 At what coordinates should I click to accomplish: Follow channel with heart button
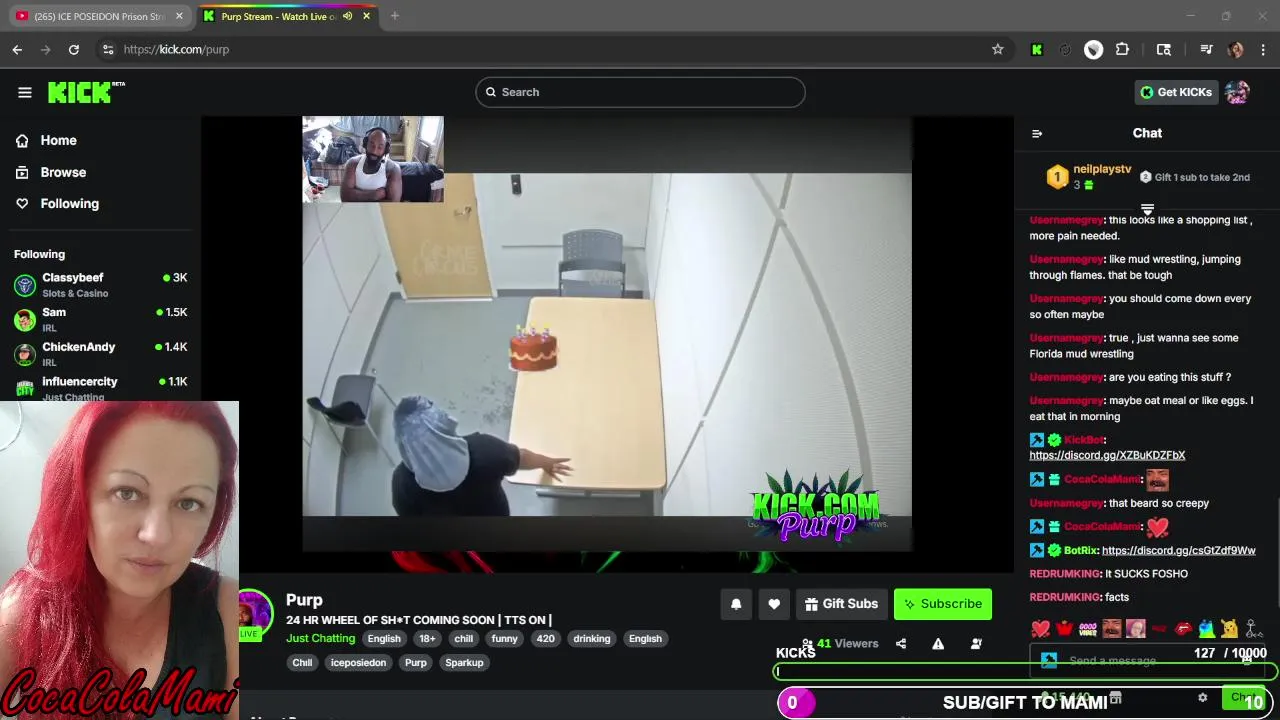774,604
